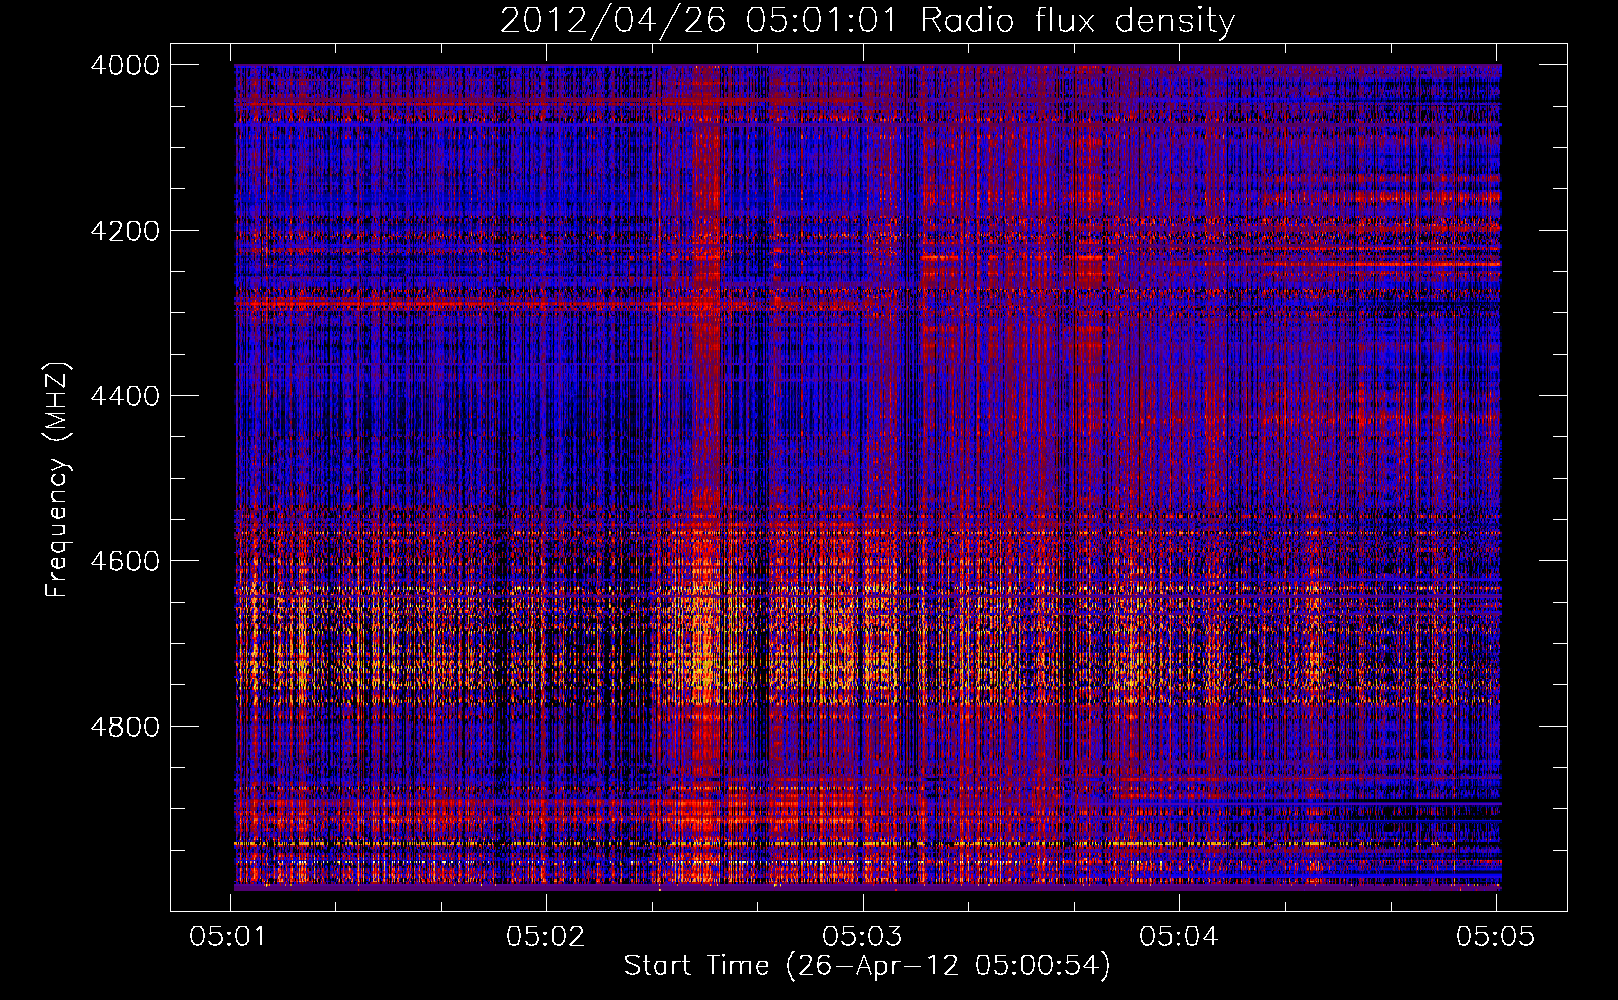Click the '05:03' time axis label

863,936
